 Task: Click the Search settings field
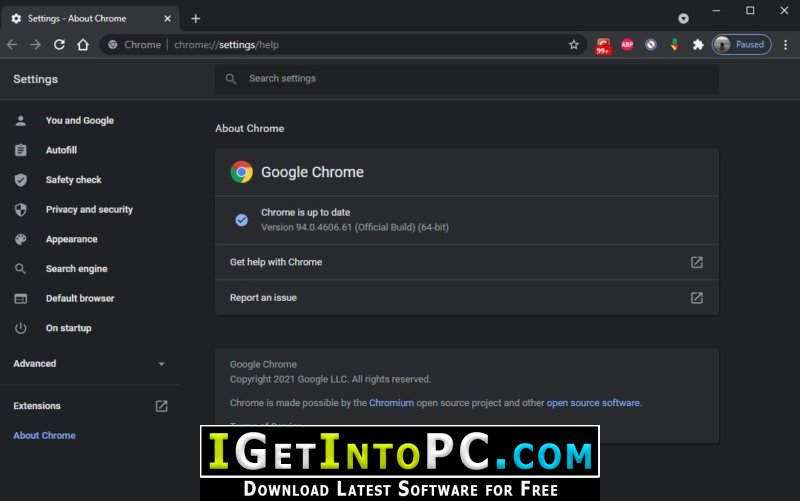[467, 79]
